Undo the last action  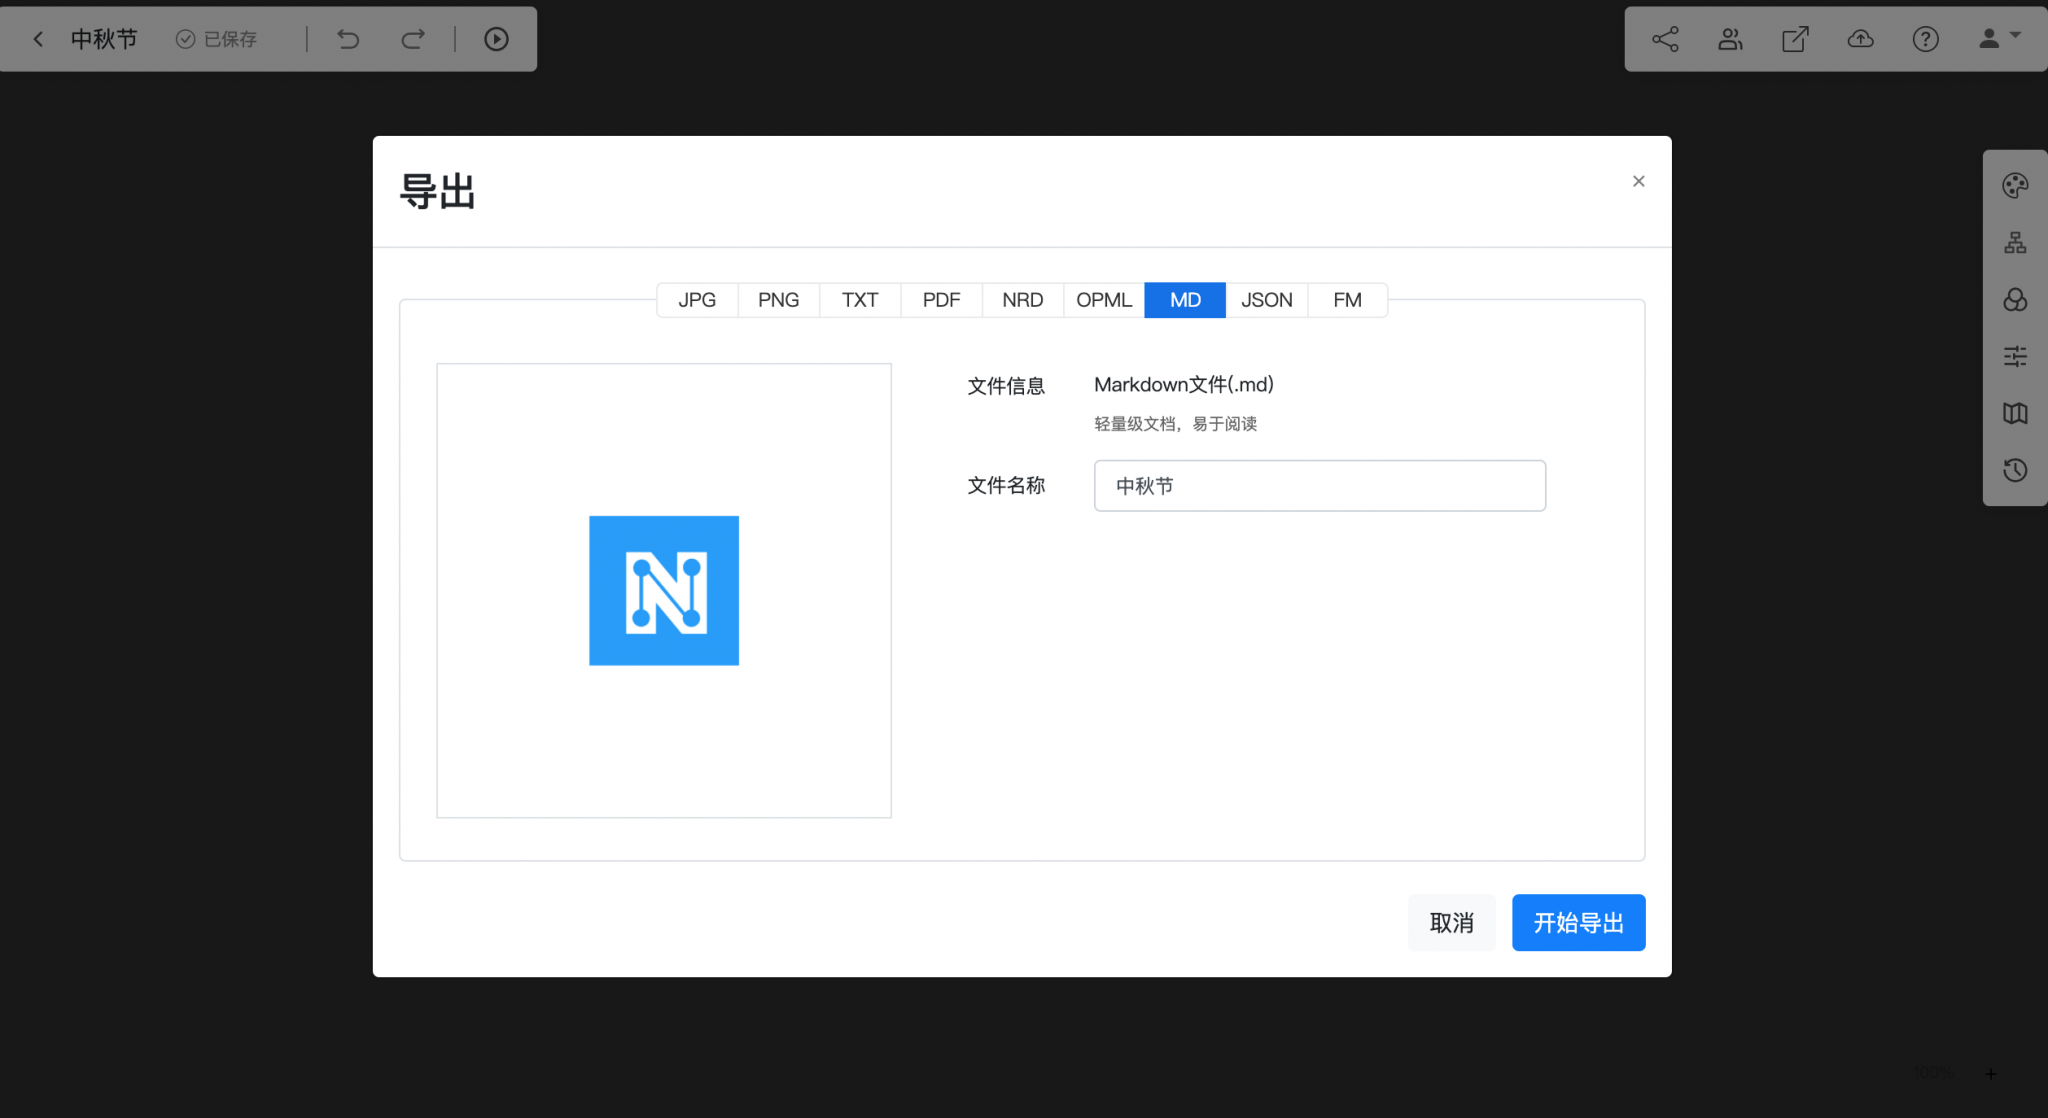point(347,38)
